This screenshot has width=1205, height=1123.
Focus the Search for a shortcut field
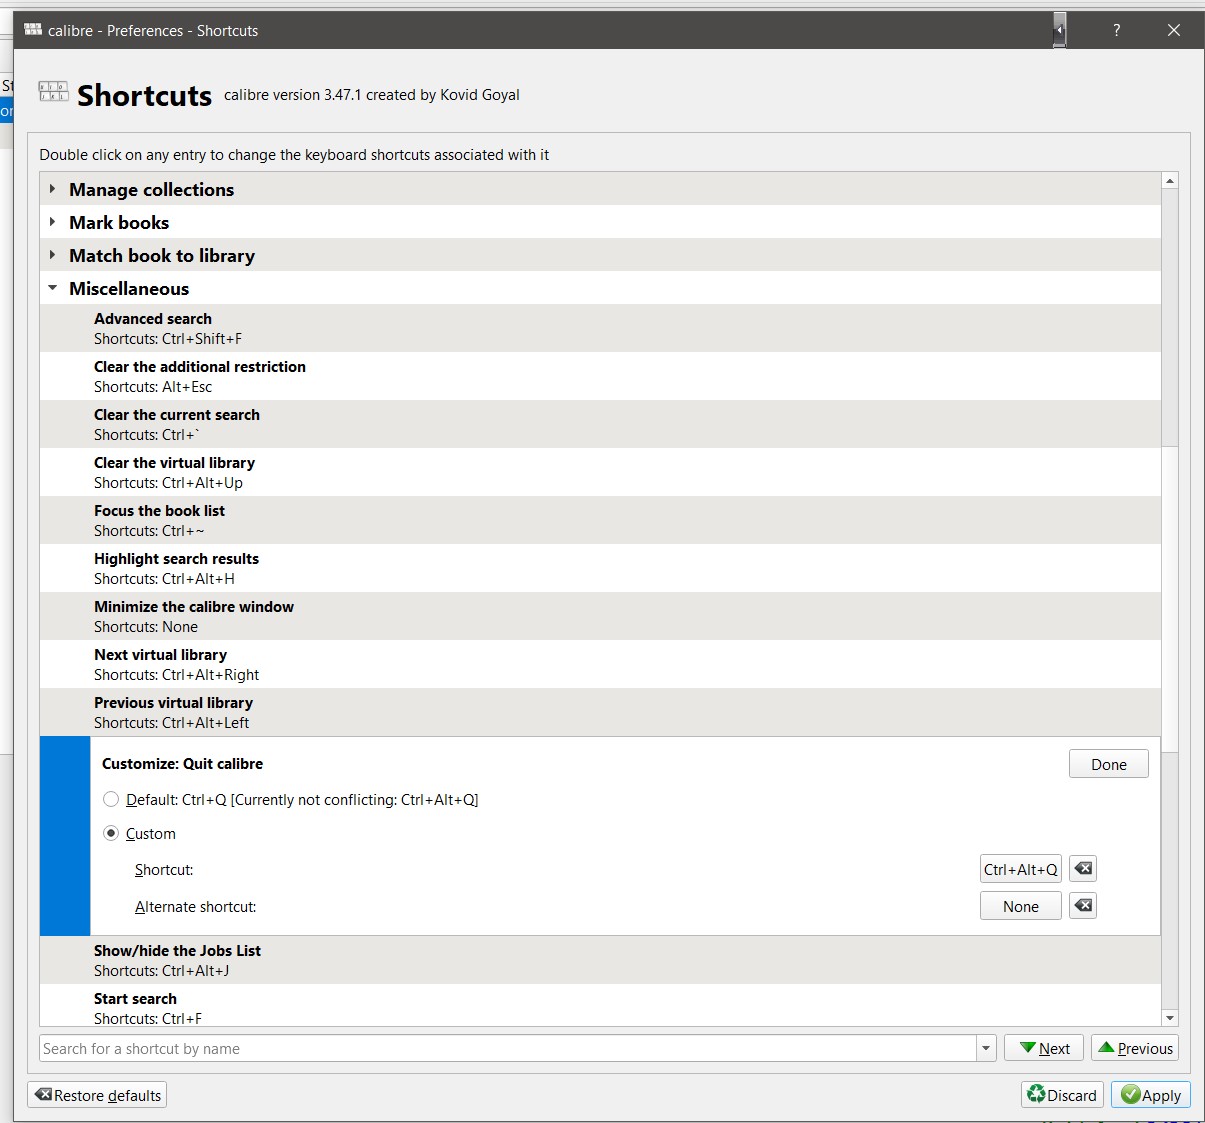(508, 1048)
